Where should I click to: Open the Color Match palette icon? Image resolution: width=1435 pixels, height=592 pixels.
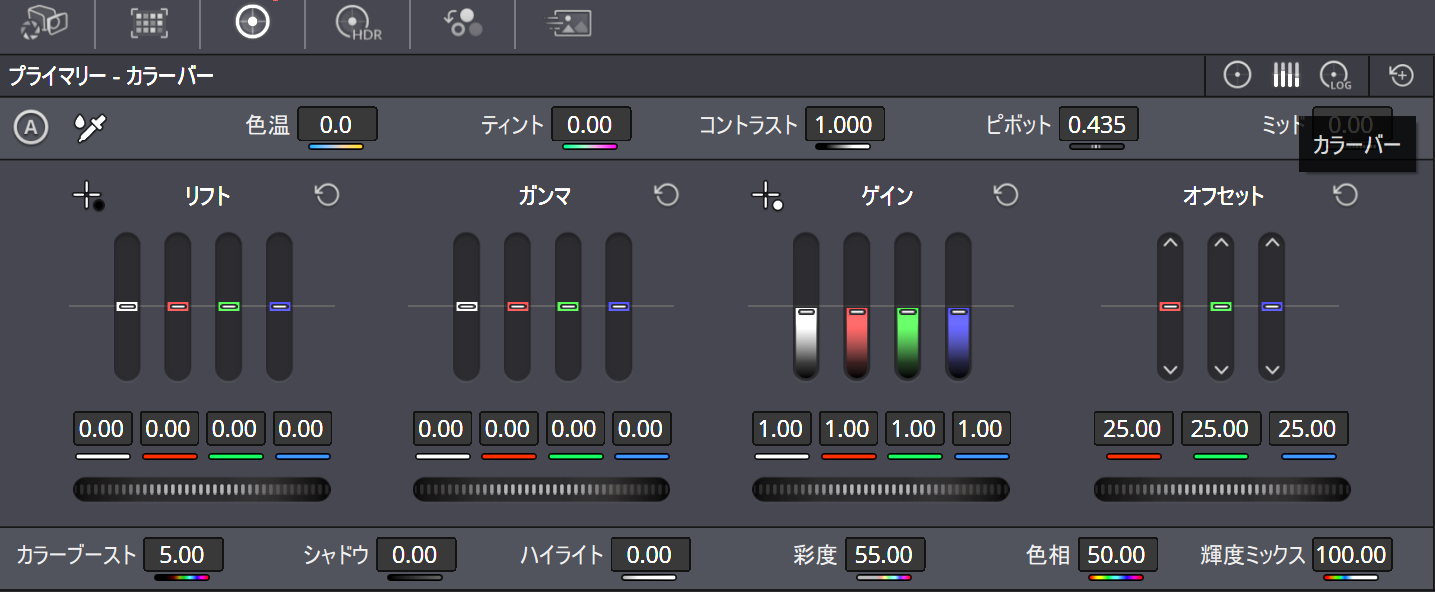point(150,22)
